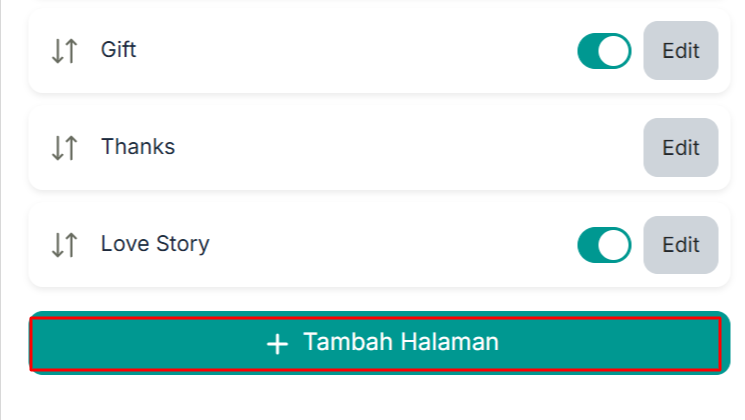The width and height of the screenshot is (745, 420).
Task: Edit the Thanks page
Action: (x=681, y=147)
